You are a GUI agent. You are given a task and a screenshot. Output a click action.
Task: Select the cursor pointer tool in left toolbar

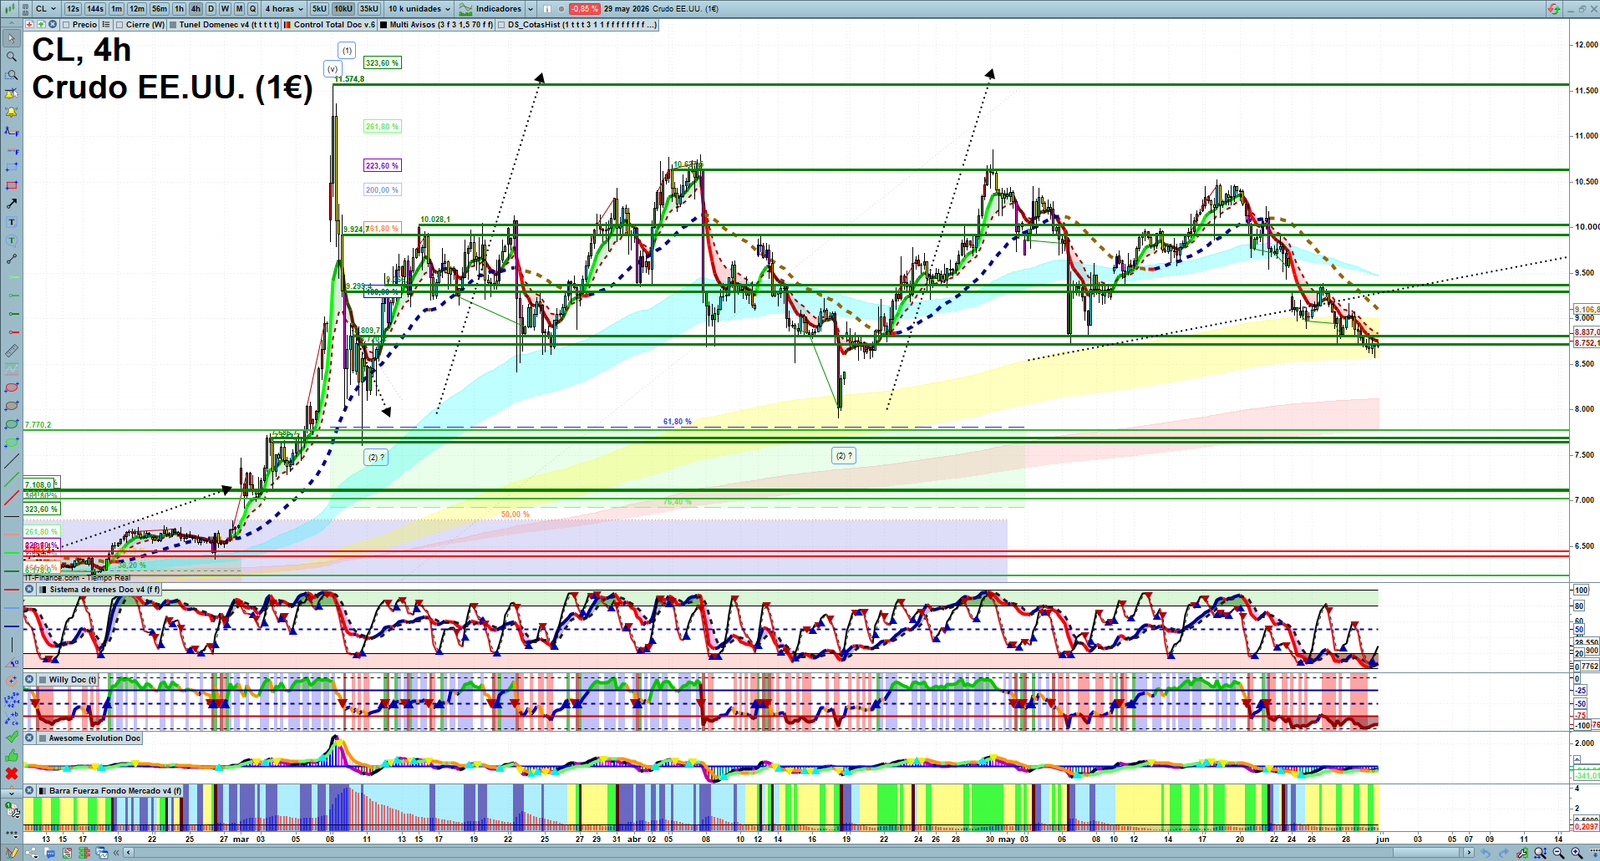coord(11,38)
